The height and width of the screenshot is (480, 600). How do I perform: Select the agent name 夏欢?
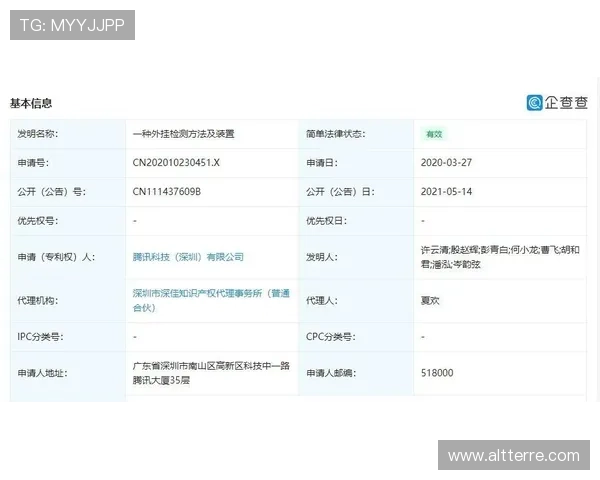(430, 300)
